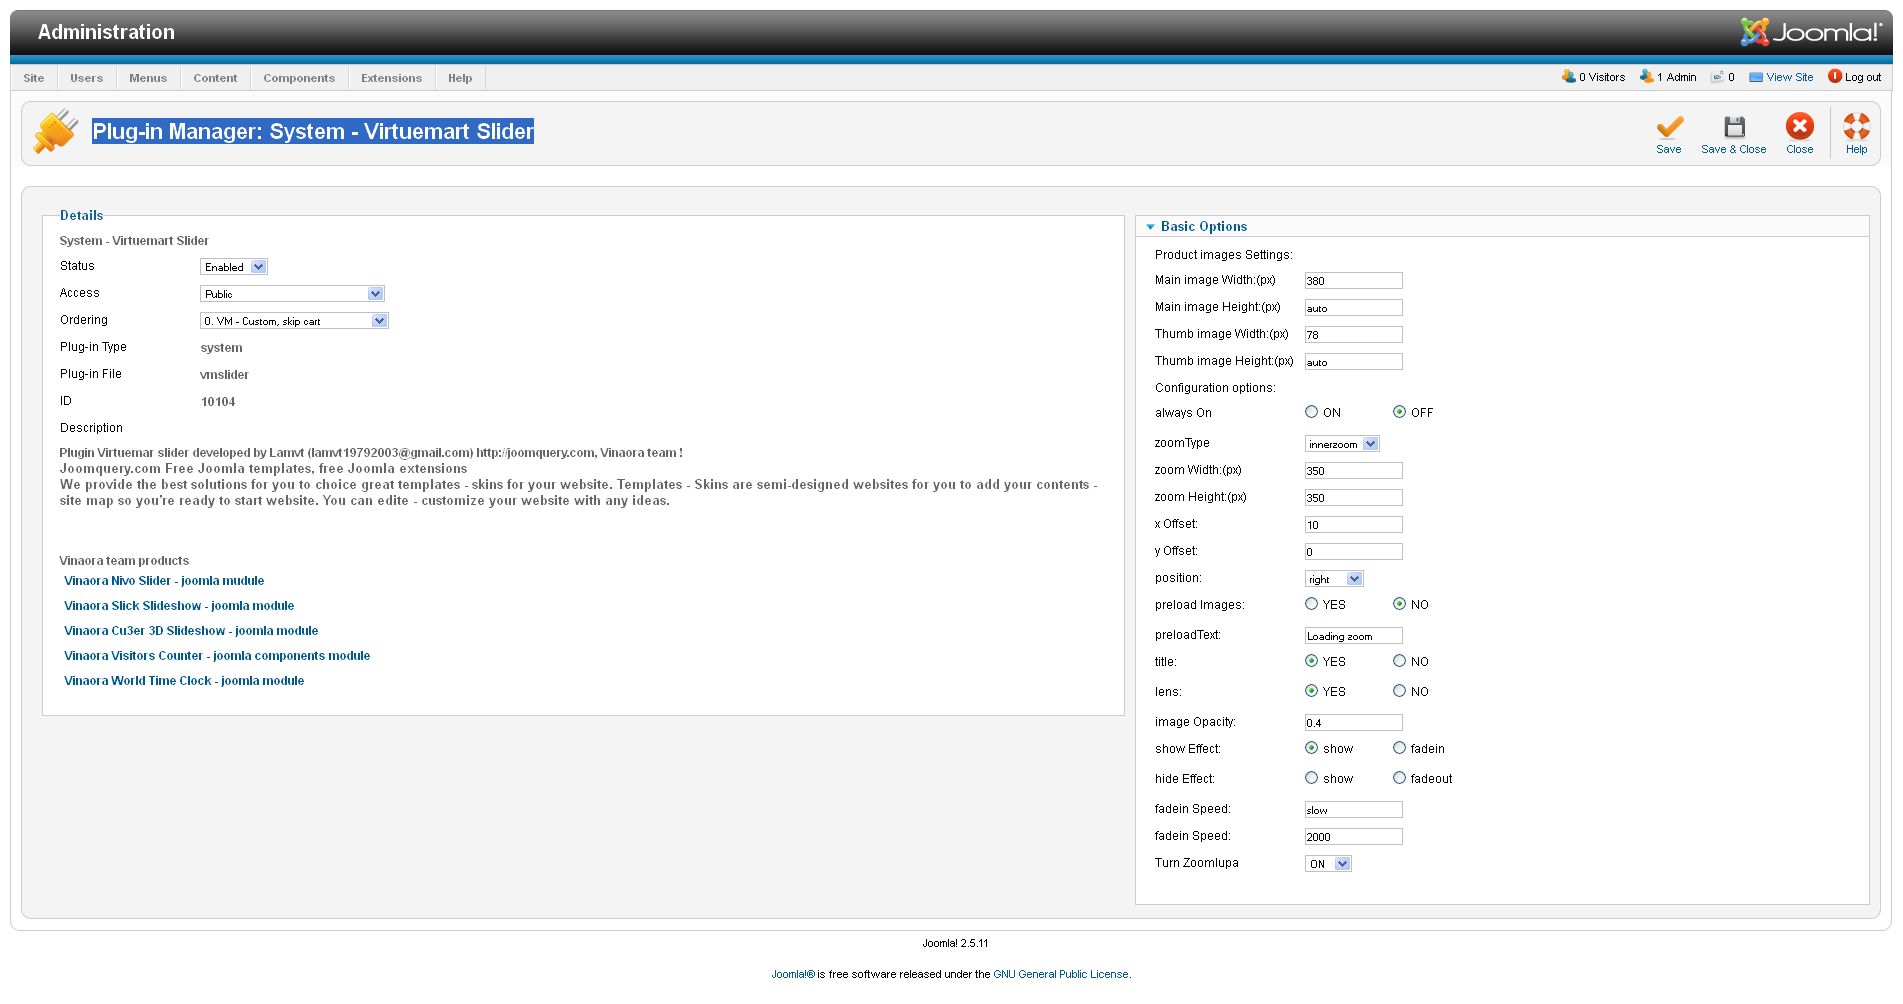
Task: Click Thumb image Width field
Action: click(x=1353, y=335)
